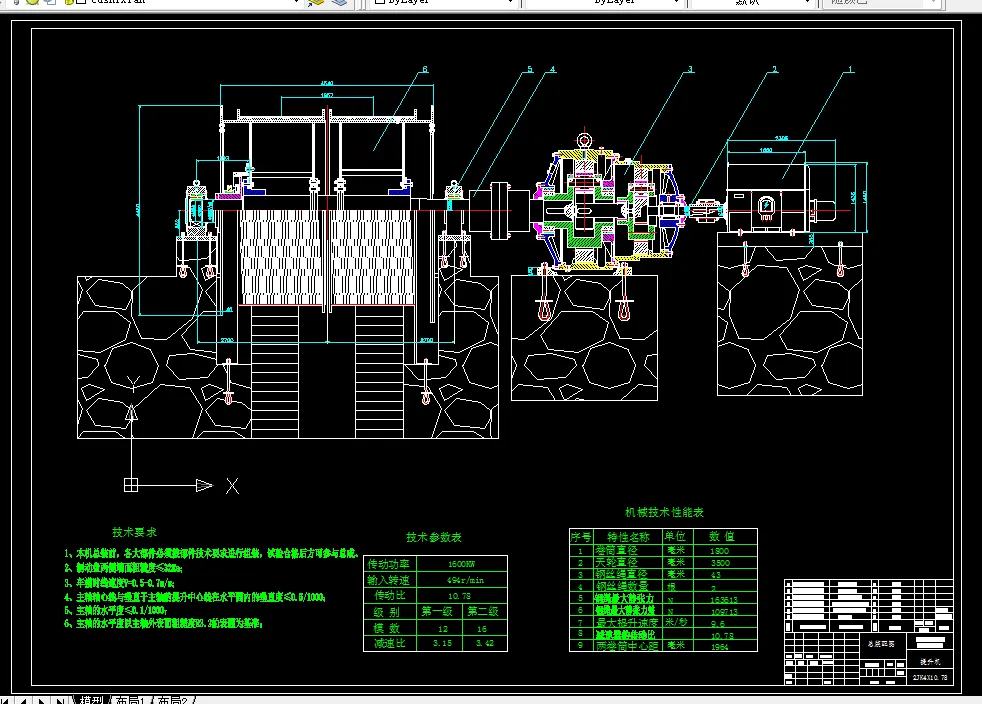Select leader label 2 near the coupling
This screenshot has width=982, height=704.
coord(775,69)
